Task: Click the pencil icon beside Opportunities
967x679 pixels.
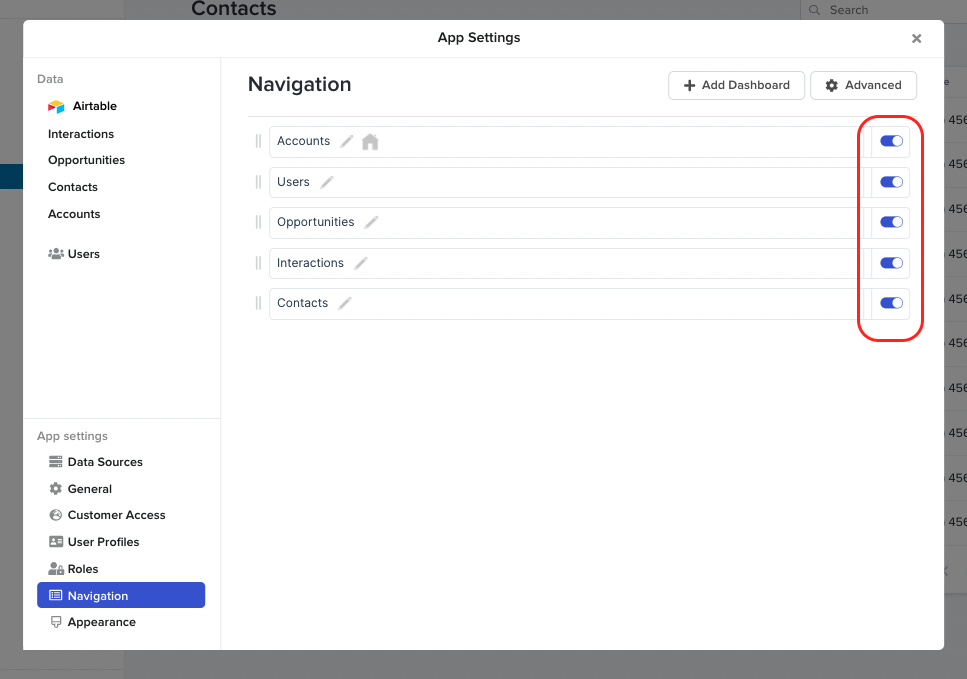Action: [x=371, y=222]
